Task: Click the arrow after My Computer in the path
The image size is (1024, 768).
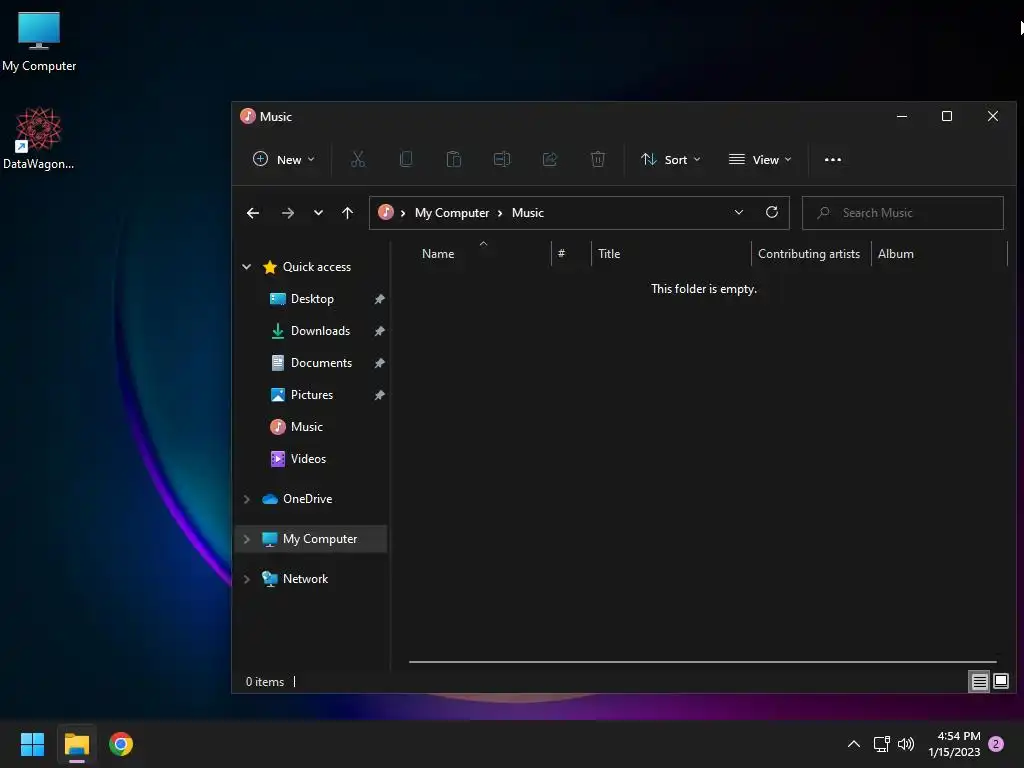Action: pos(500,214)
